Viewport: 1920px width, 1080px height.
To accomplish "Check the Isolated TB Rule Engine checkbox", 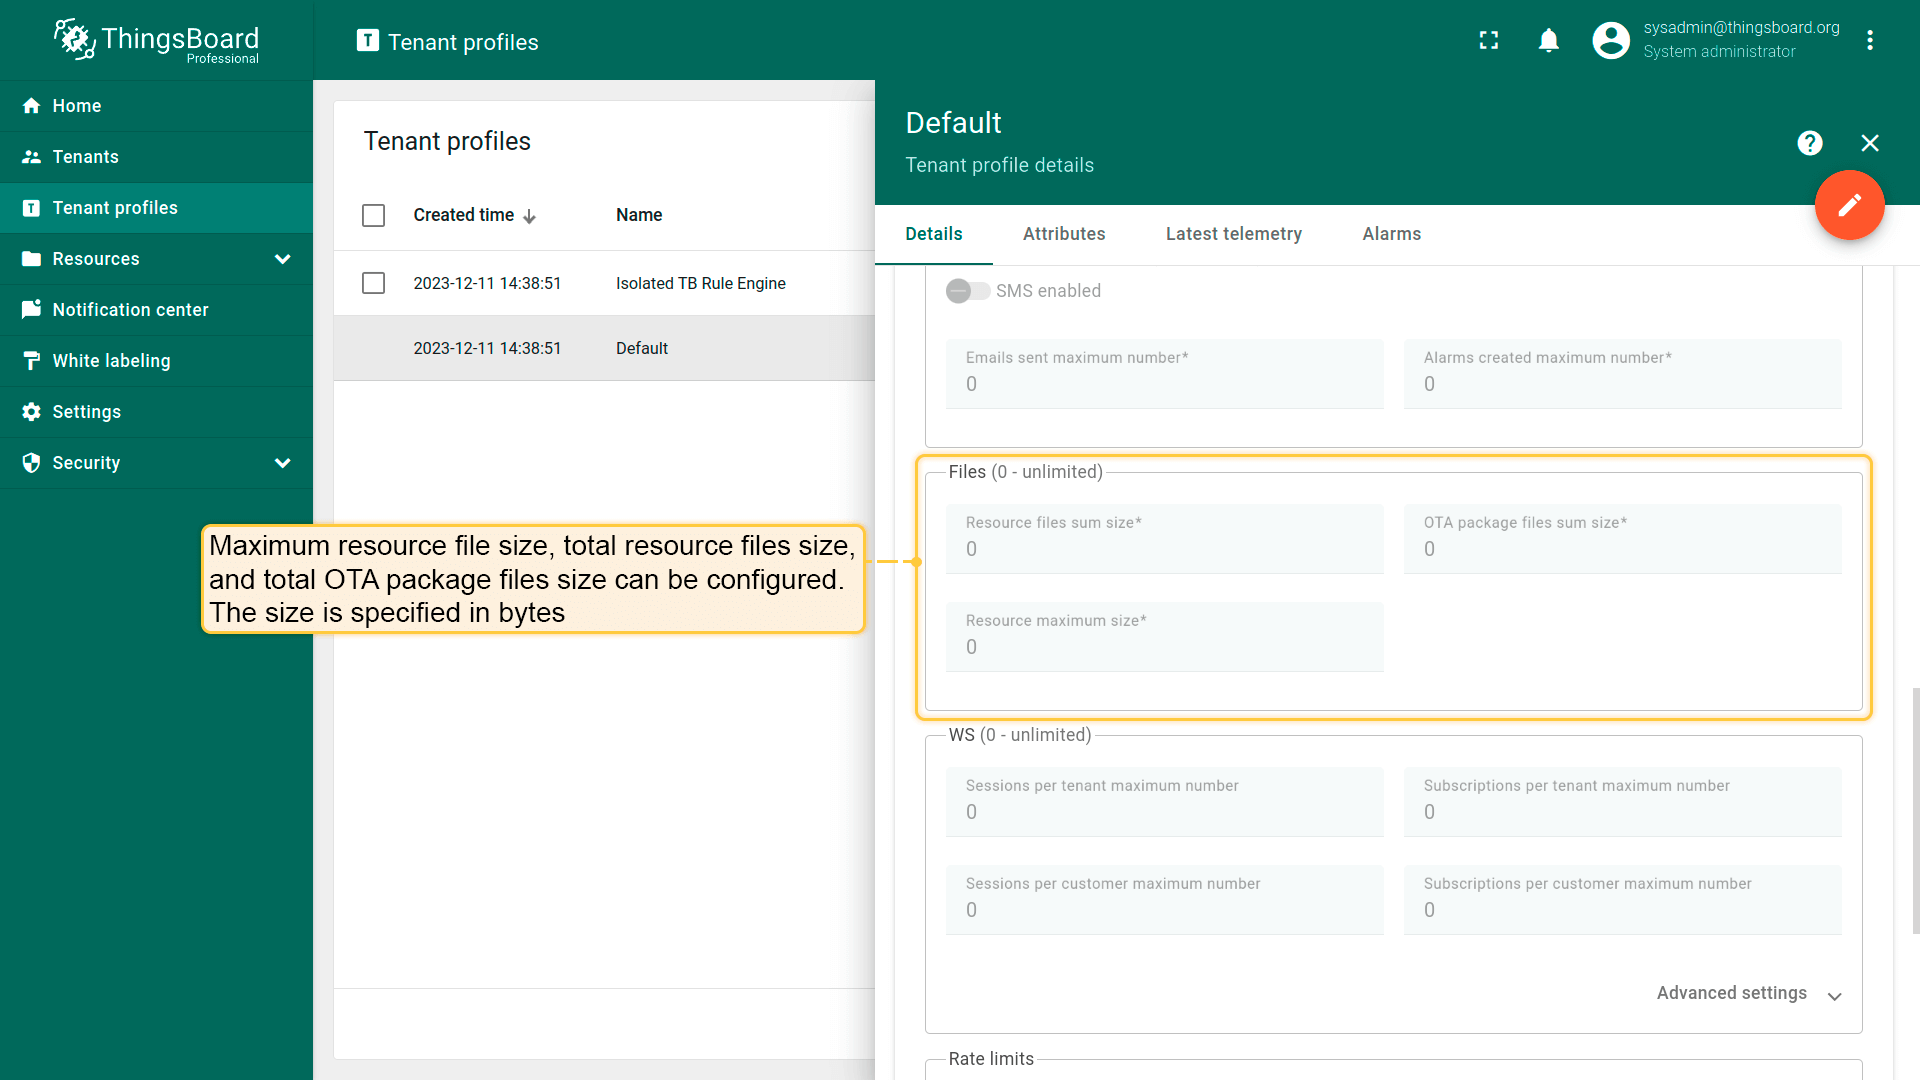I will 373,284.
